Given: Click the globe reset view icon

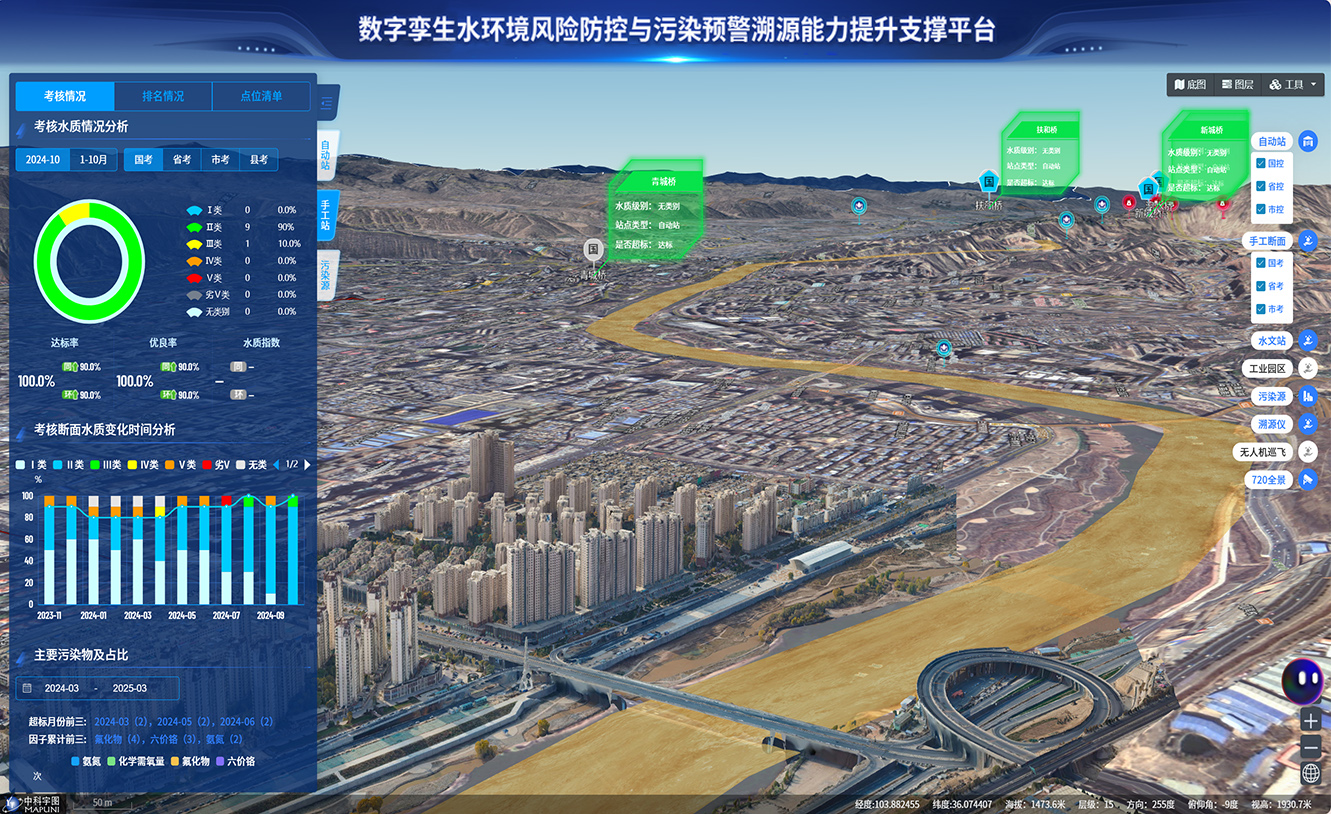Looking at the screenshot, I should point(1311,774).
